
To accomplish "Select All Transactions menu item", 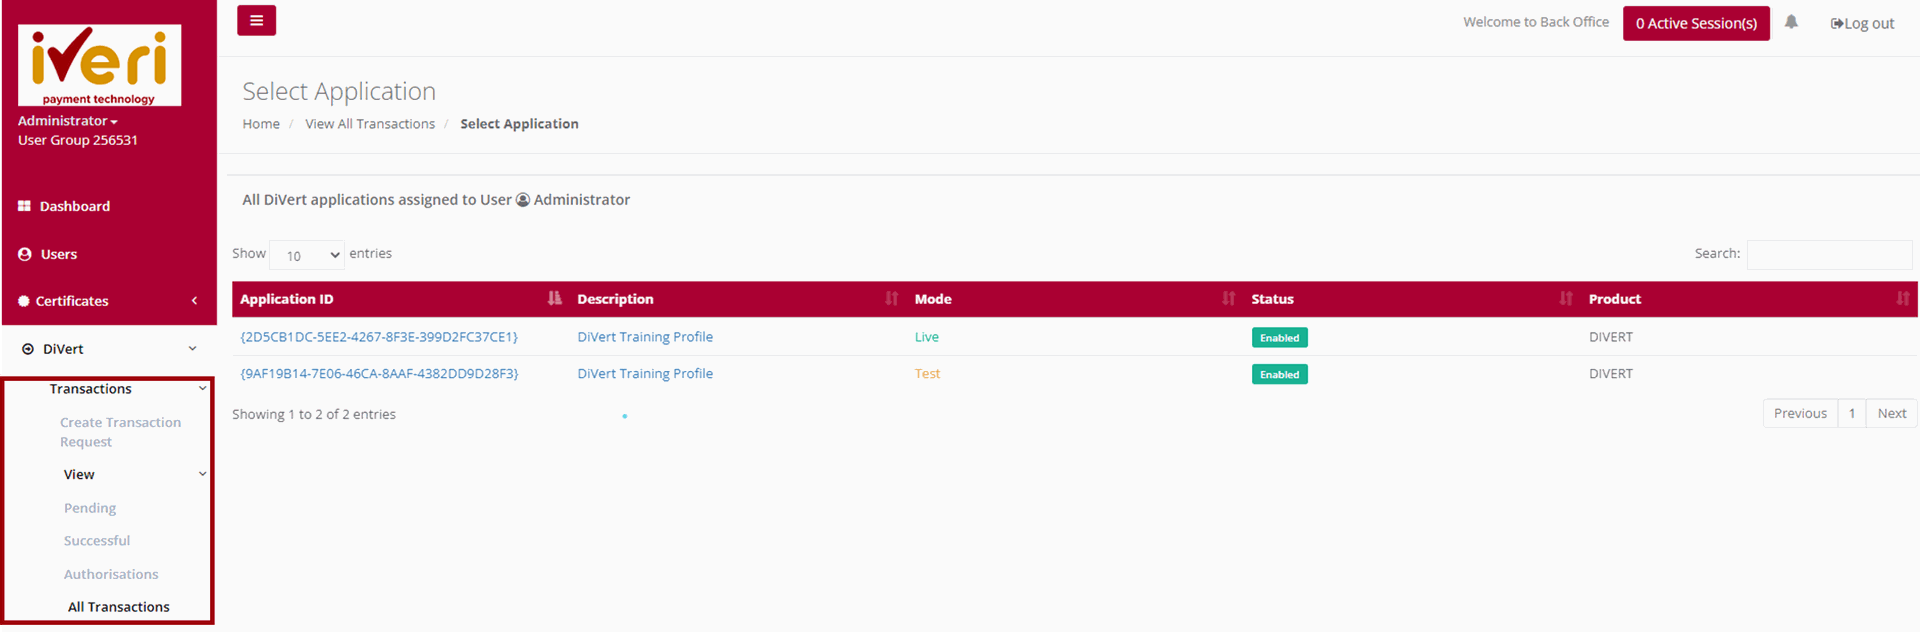I will (x=119, y=607).
